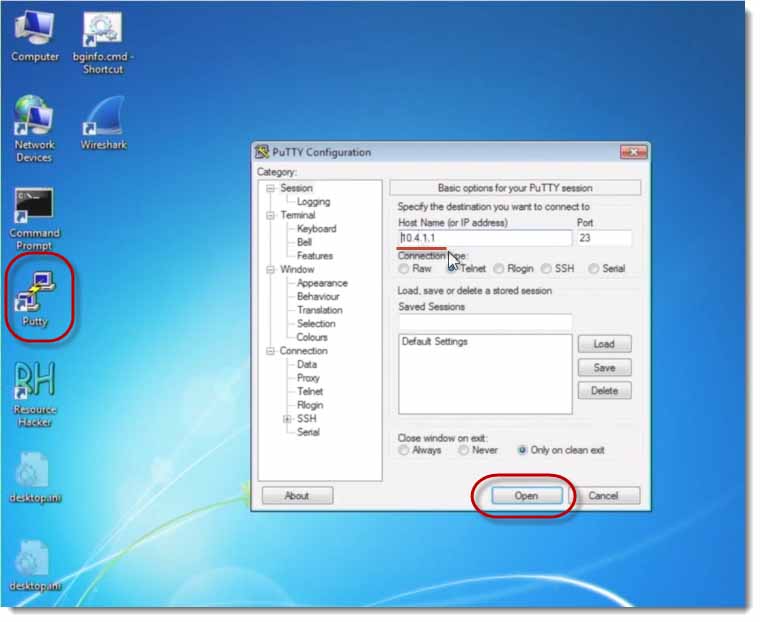Collapse the Window tree node
The height and width of the screenshot is (622, 760).
click(x=270, y=270)
